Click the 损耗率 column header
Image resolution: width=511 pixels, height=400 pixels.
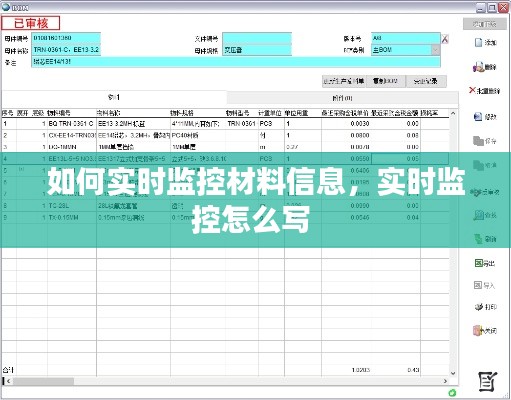(429, 113)
